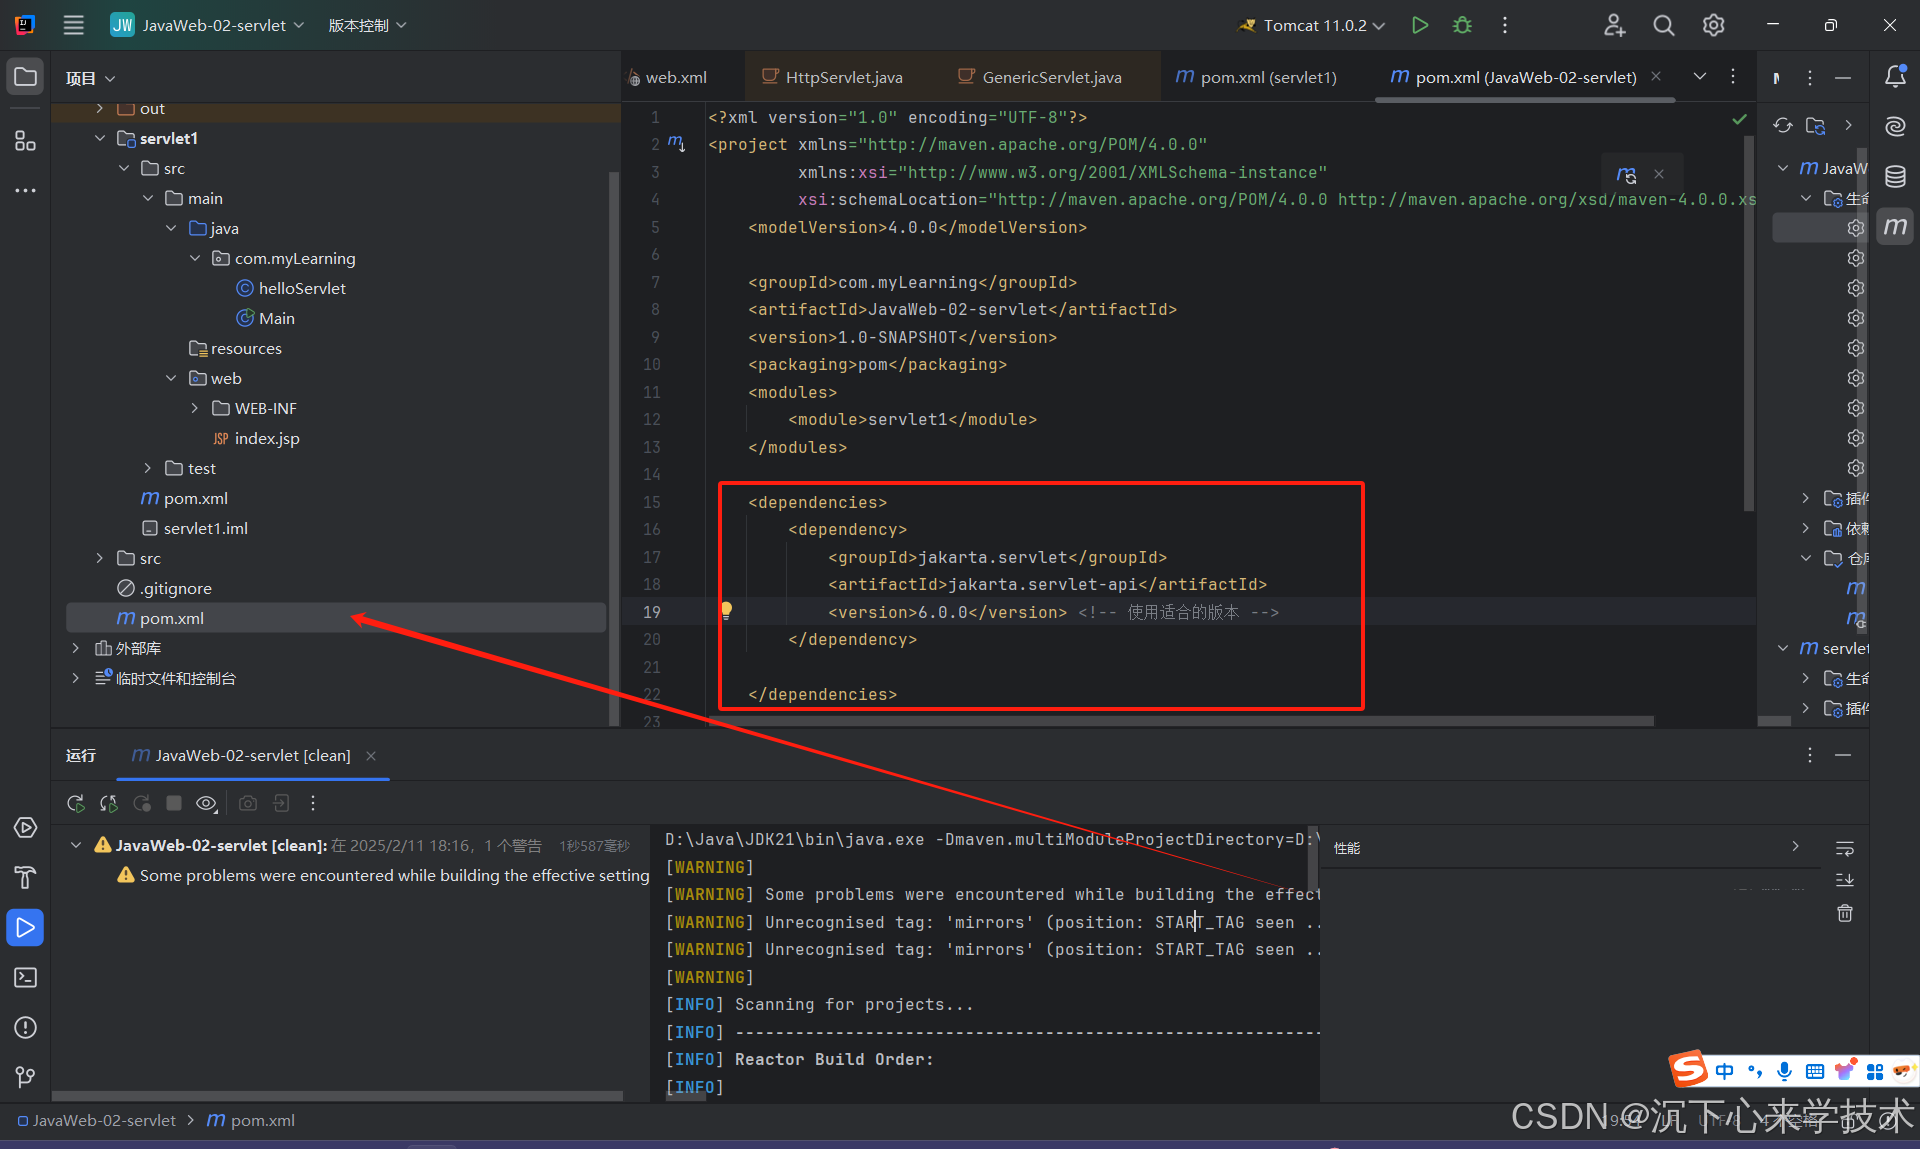This screenshot has height=1149, width=1920.
Task: Click the editor horizontal scrollbar
Action: pyautogui.click(x=1180, y=720)
